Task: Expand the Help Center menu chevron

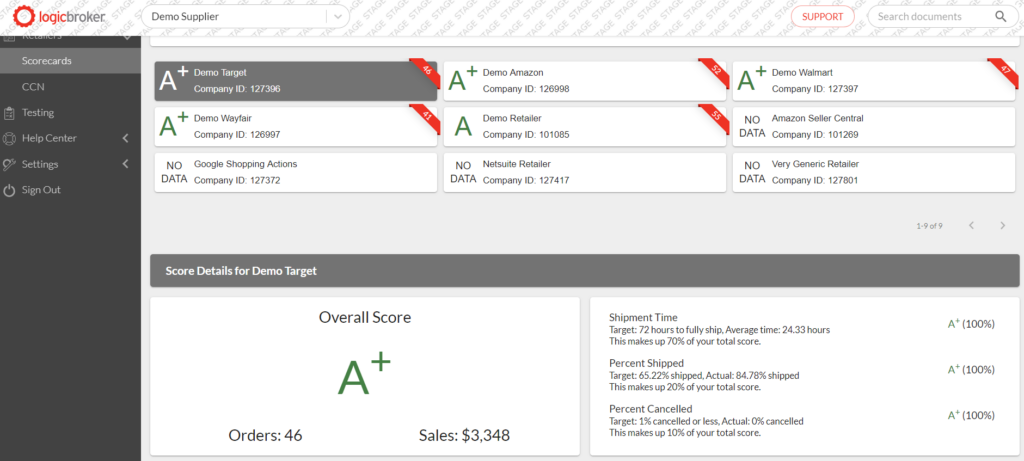Action: coord(126,138)
